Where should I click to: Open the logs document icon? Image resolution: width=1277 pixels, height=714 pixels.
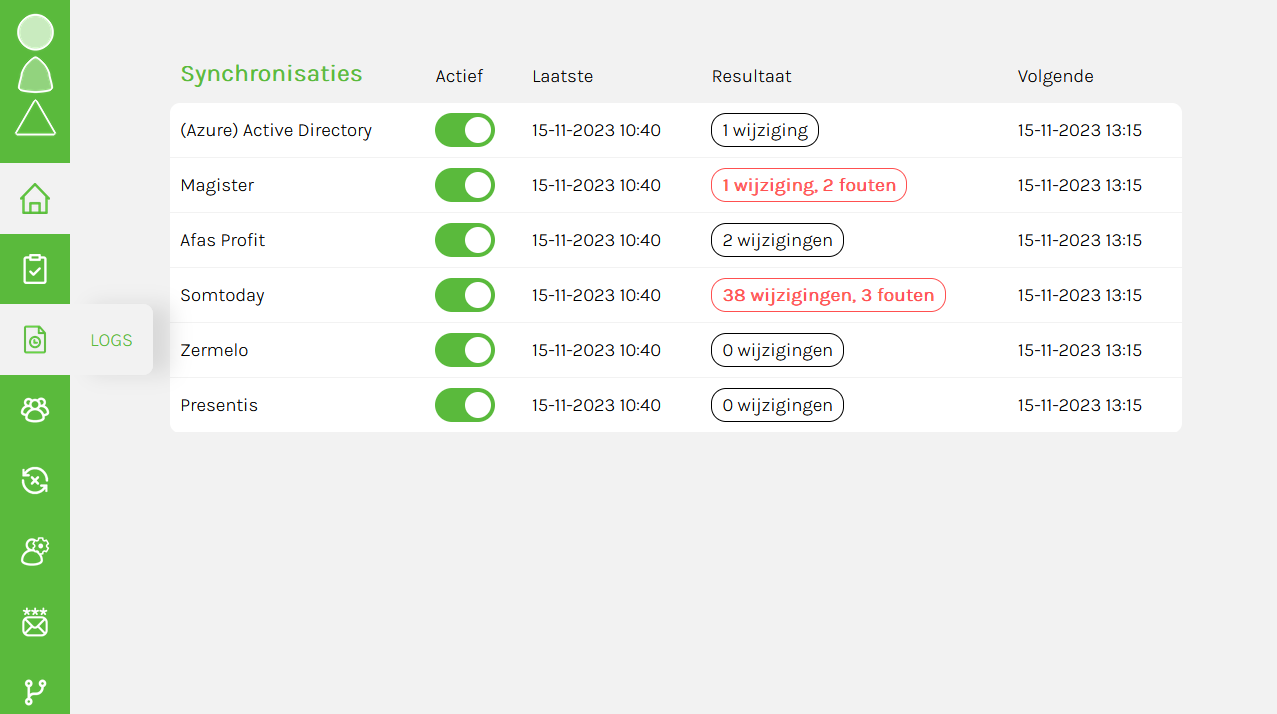(x=35, y=340)
